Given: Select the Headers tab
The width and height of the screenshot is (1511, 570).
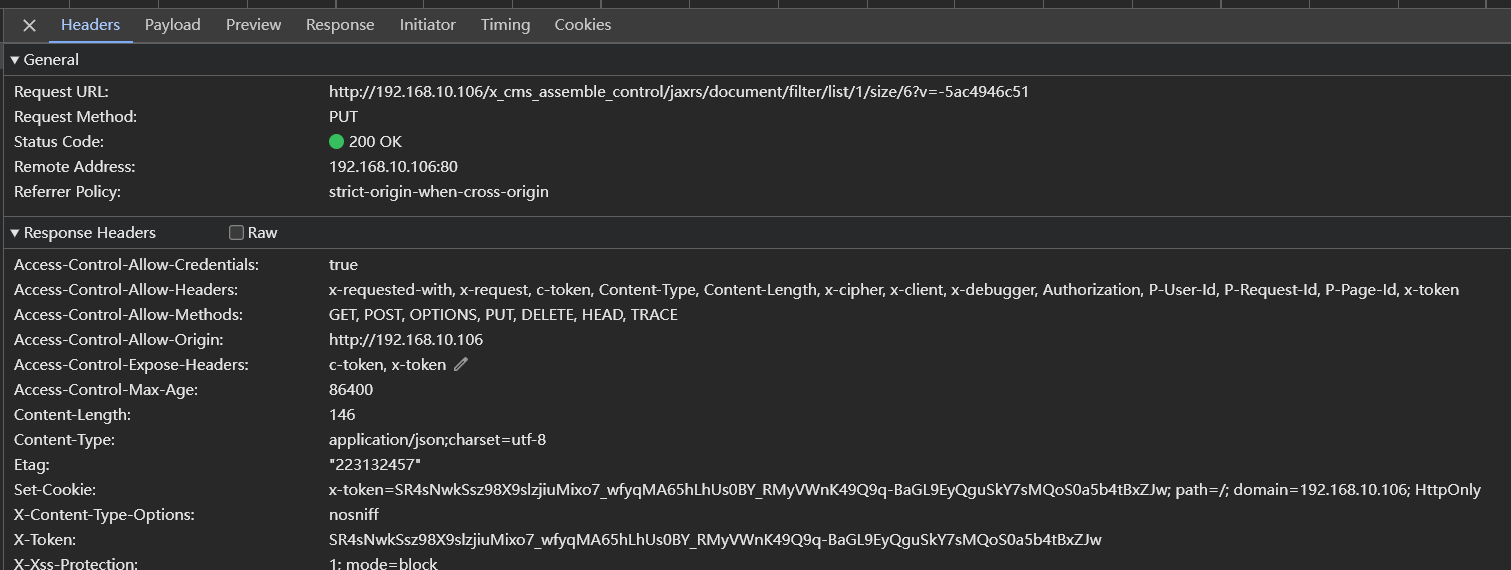Looking at the screenshot, I should pyautogui.click(x=90, y=25).
